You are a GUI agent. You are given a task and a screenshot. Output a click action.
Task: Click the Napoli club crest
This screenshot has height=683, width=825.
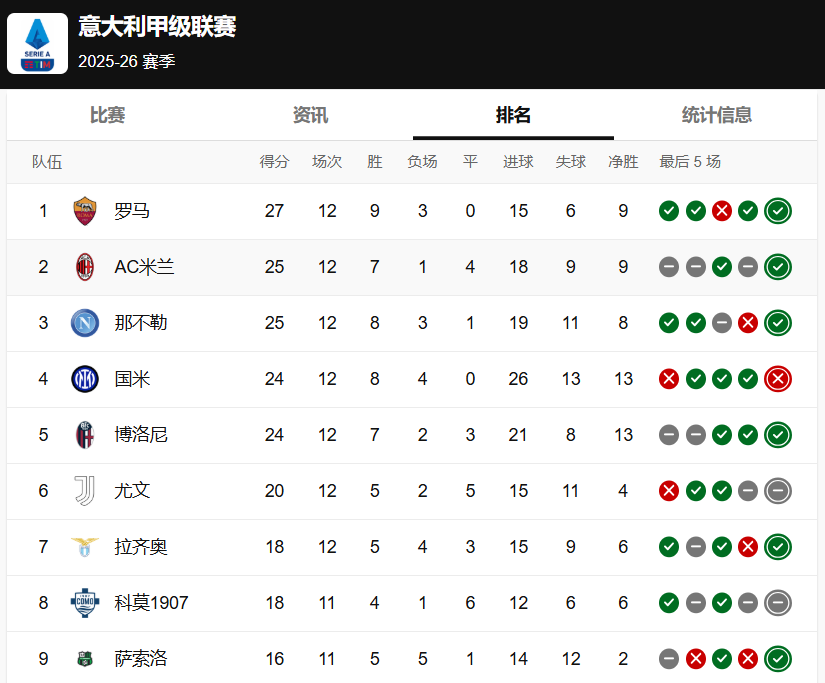point(85,323)
